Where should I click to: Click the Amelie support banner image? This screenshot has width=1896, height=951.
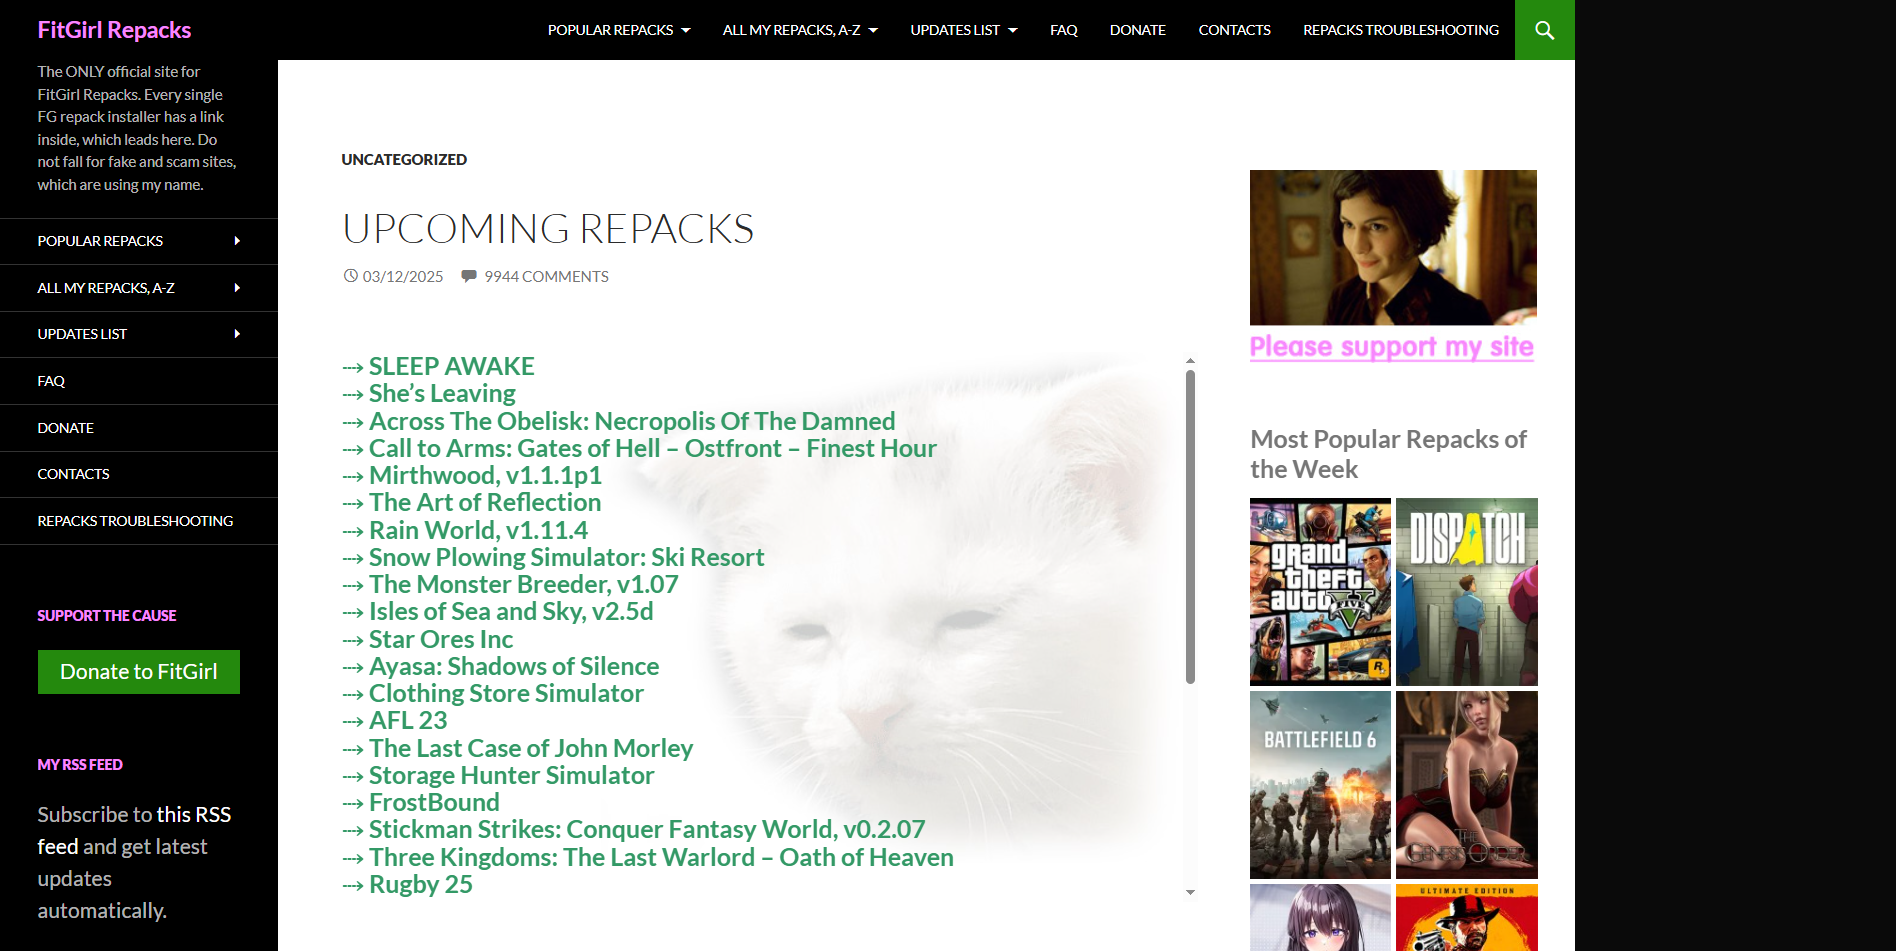point(1392,247)
